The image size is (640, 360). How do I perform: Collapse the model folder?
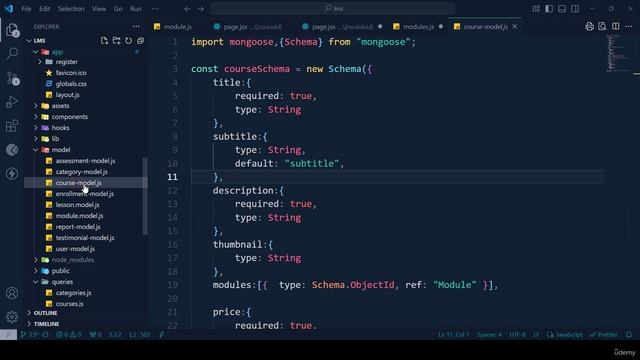pyautogui.click(x=36, y=150)
